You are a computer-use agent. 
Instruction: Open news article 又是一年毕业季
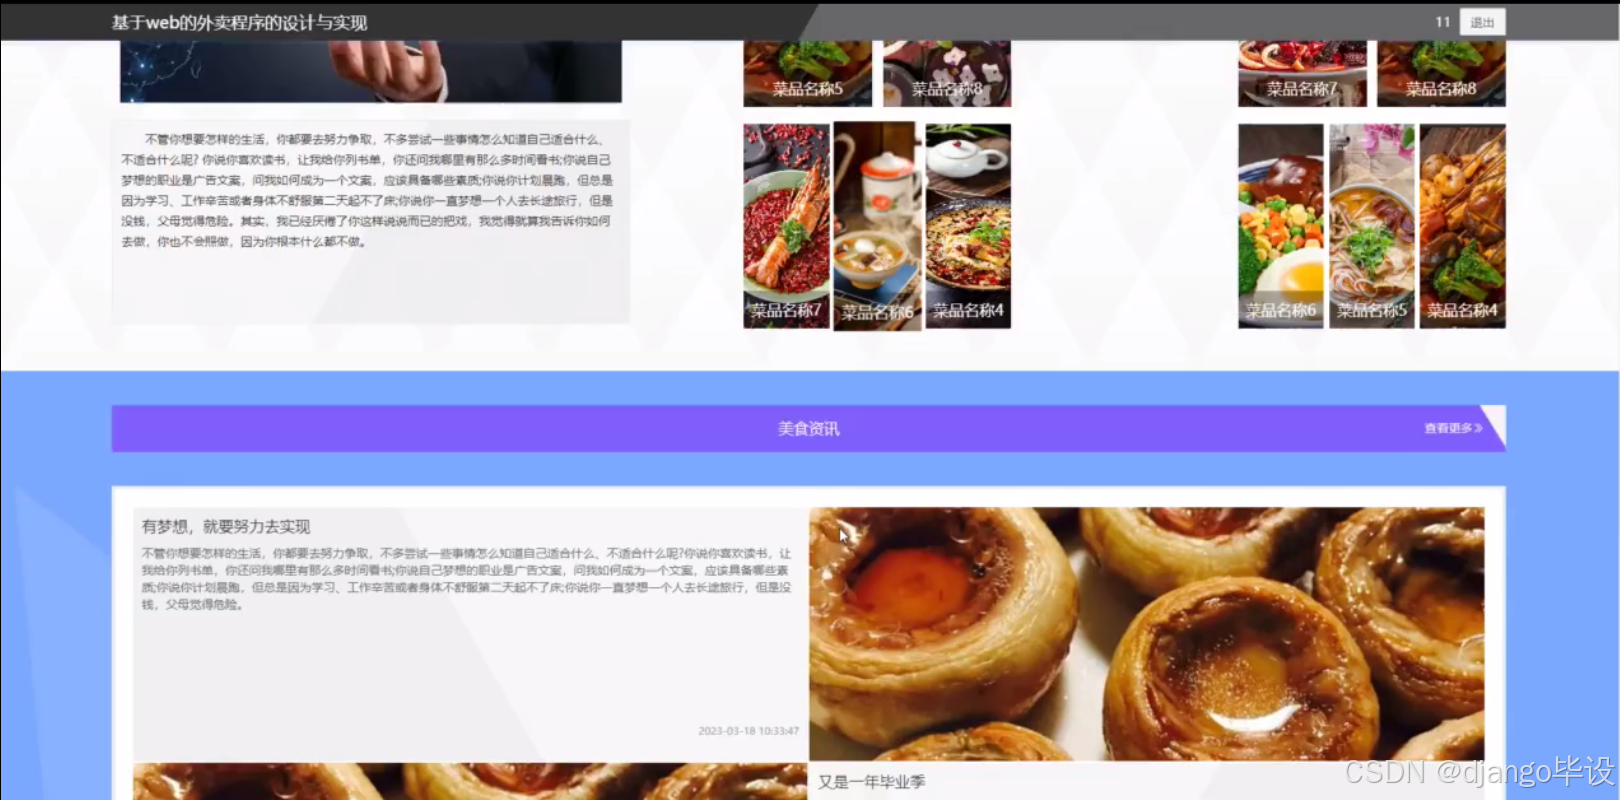[x=871, y=782]
